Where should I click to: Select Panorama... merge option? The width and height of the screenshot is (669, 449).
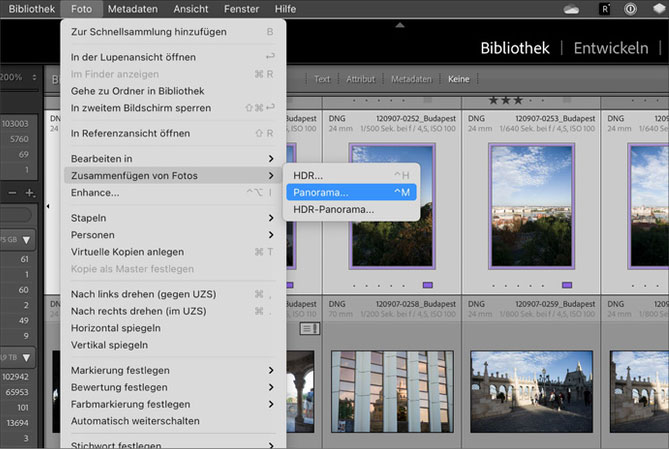click(351, 192)
